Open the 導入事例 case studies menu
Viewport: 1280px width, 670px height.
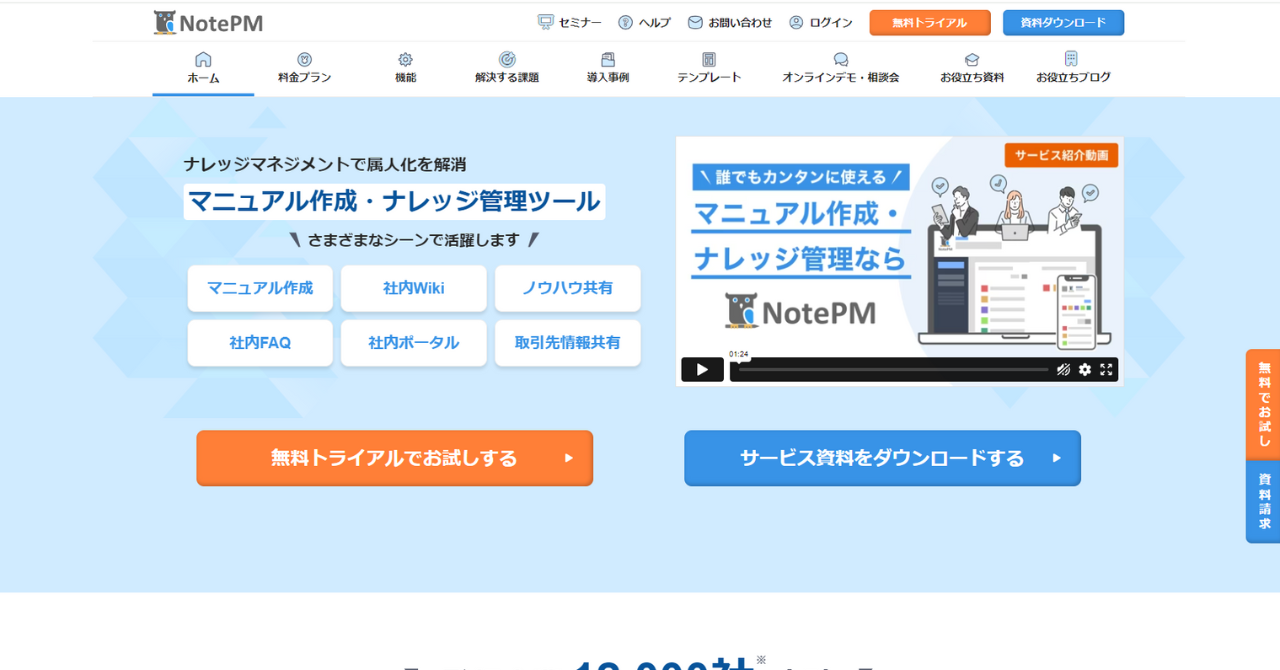point(608,68)
